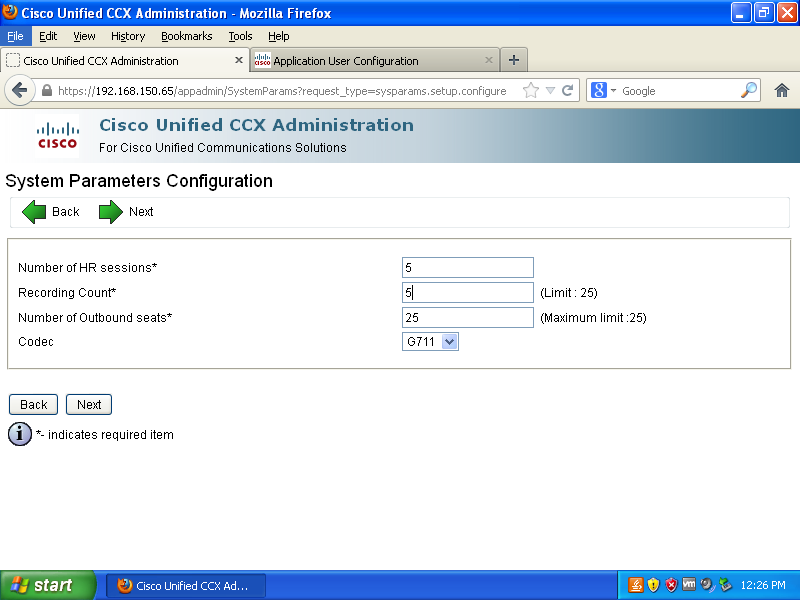The height and width of the screenshot is (600, 800).
Task: Open a new tab with plus button
Action: click(x=514, y=60)
